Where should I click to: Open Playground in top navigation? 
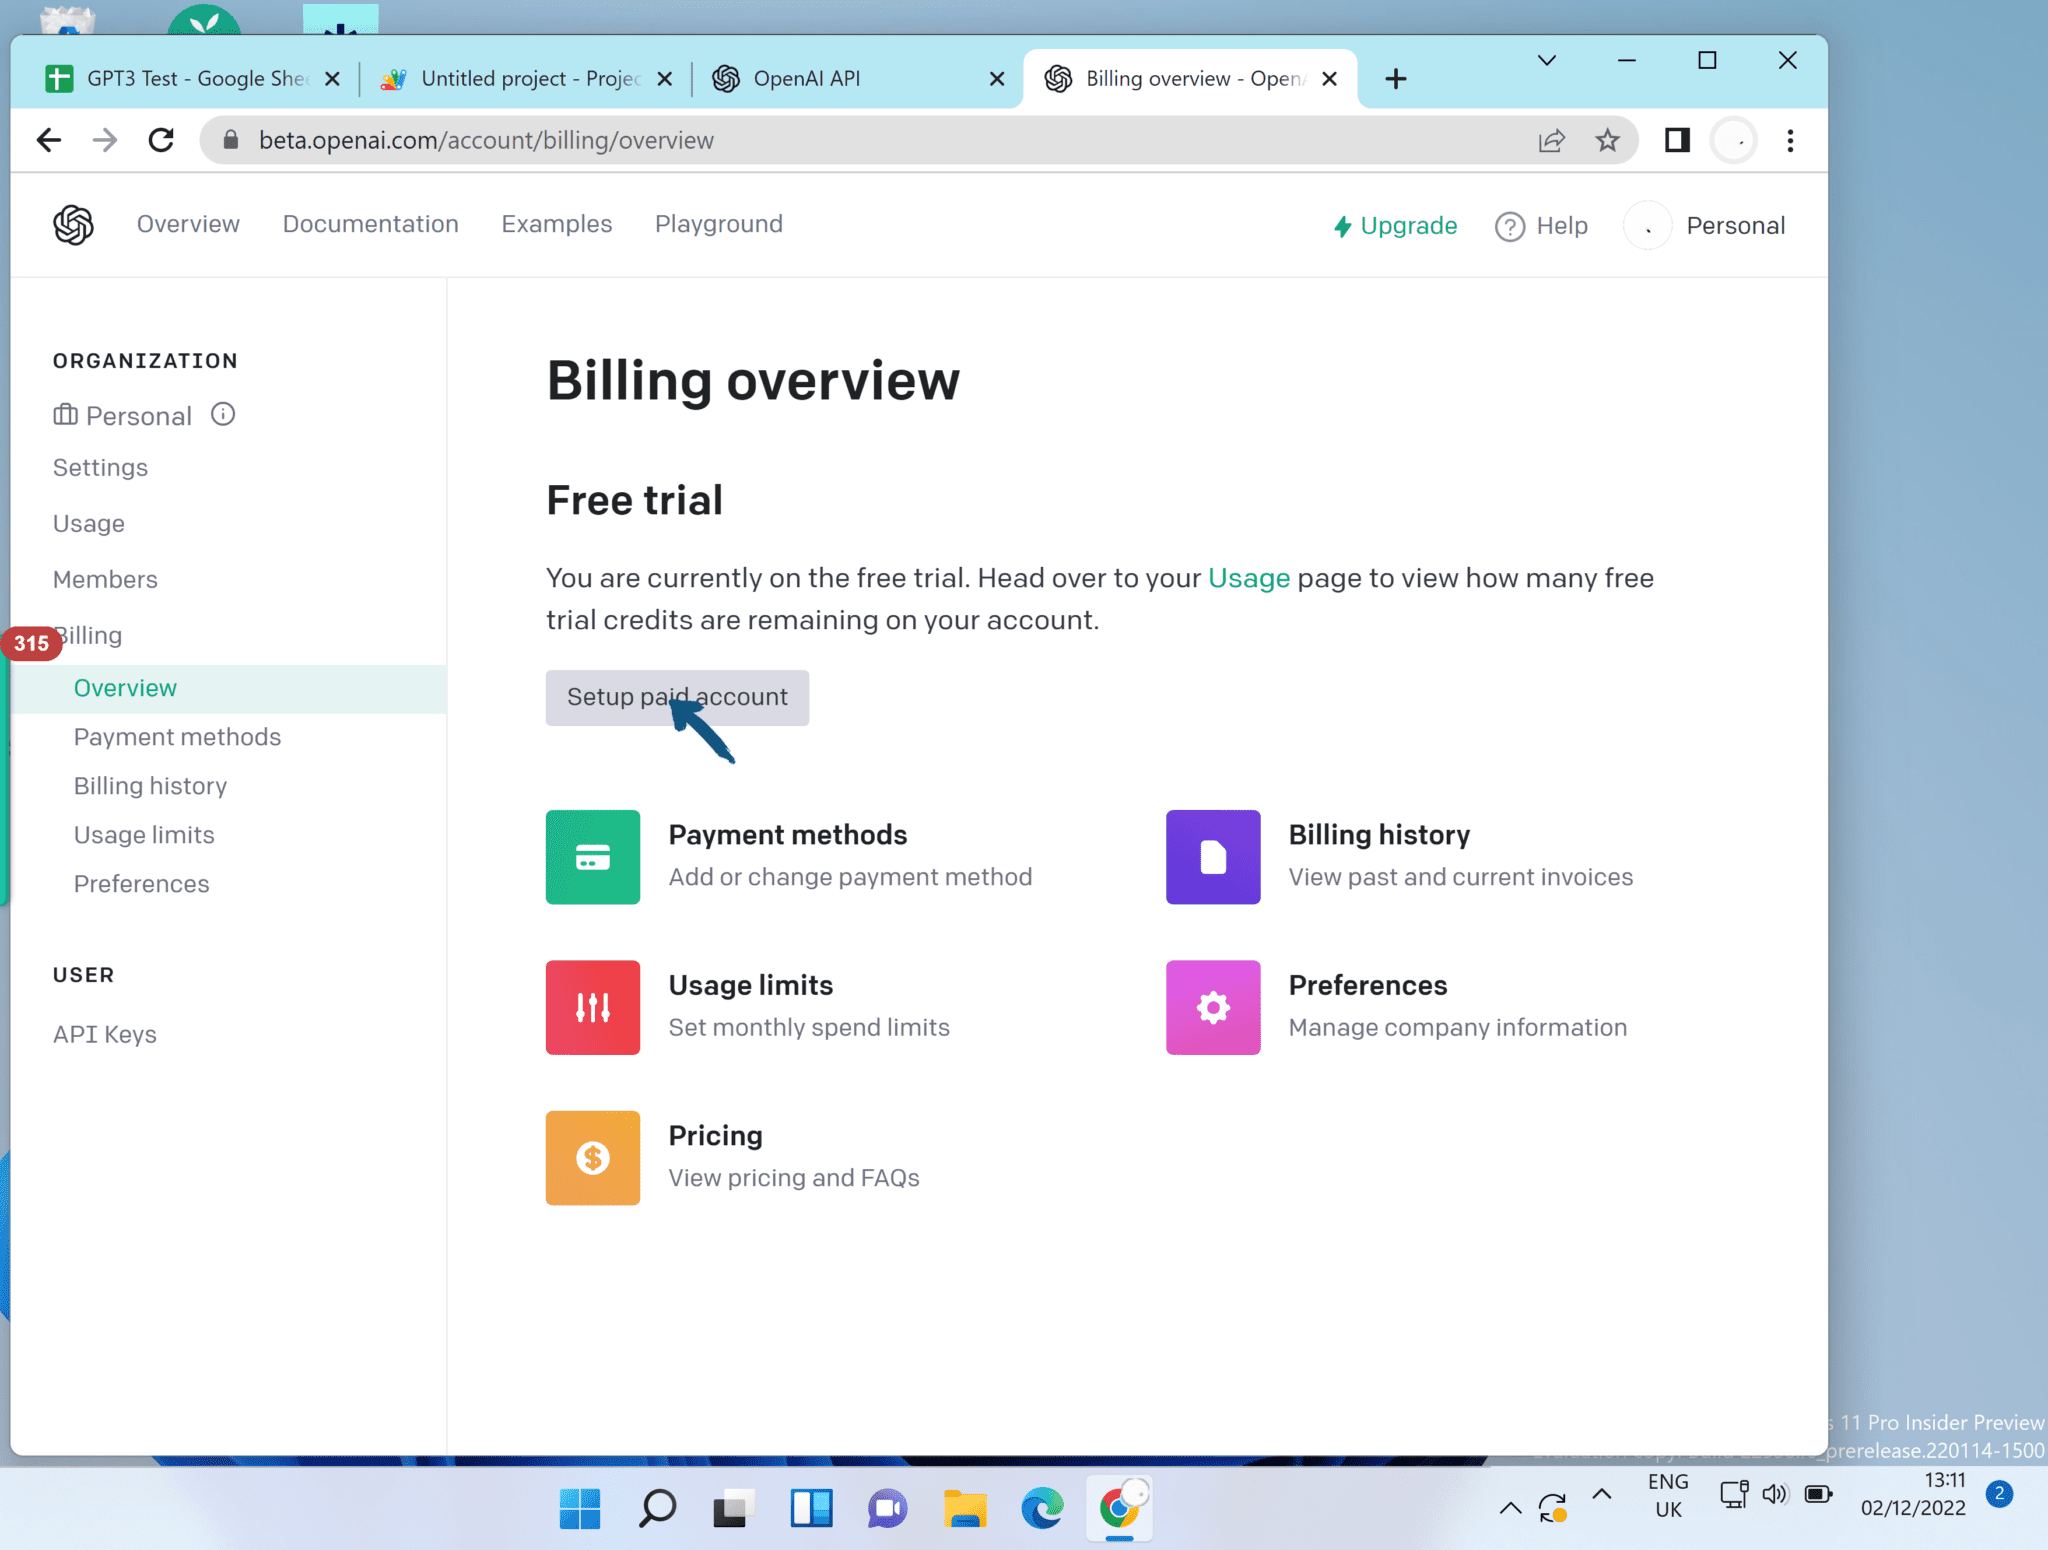718,224
